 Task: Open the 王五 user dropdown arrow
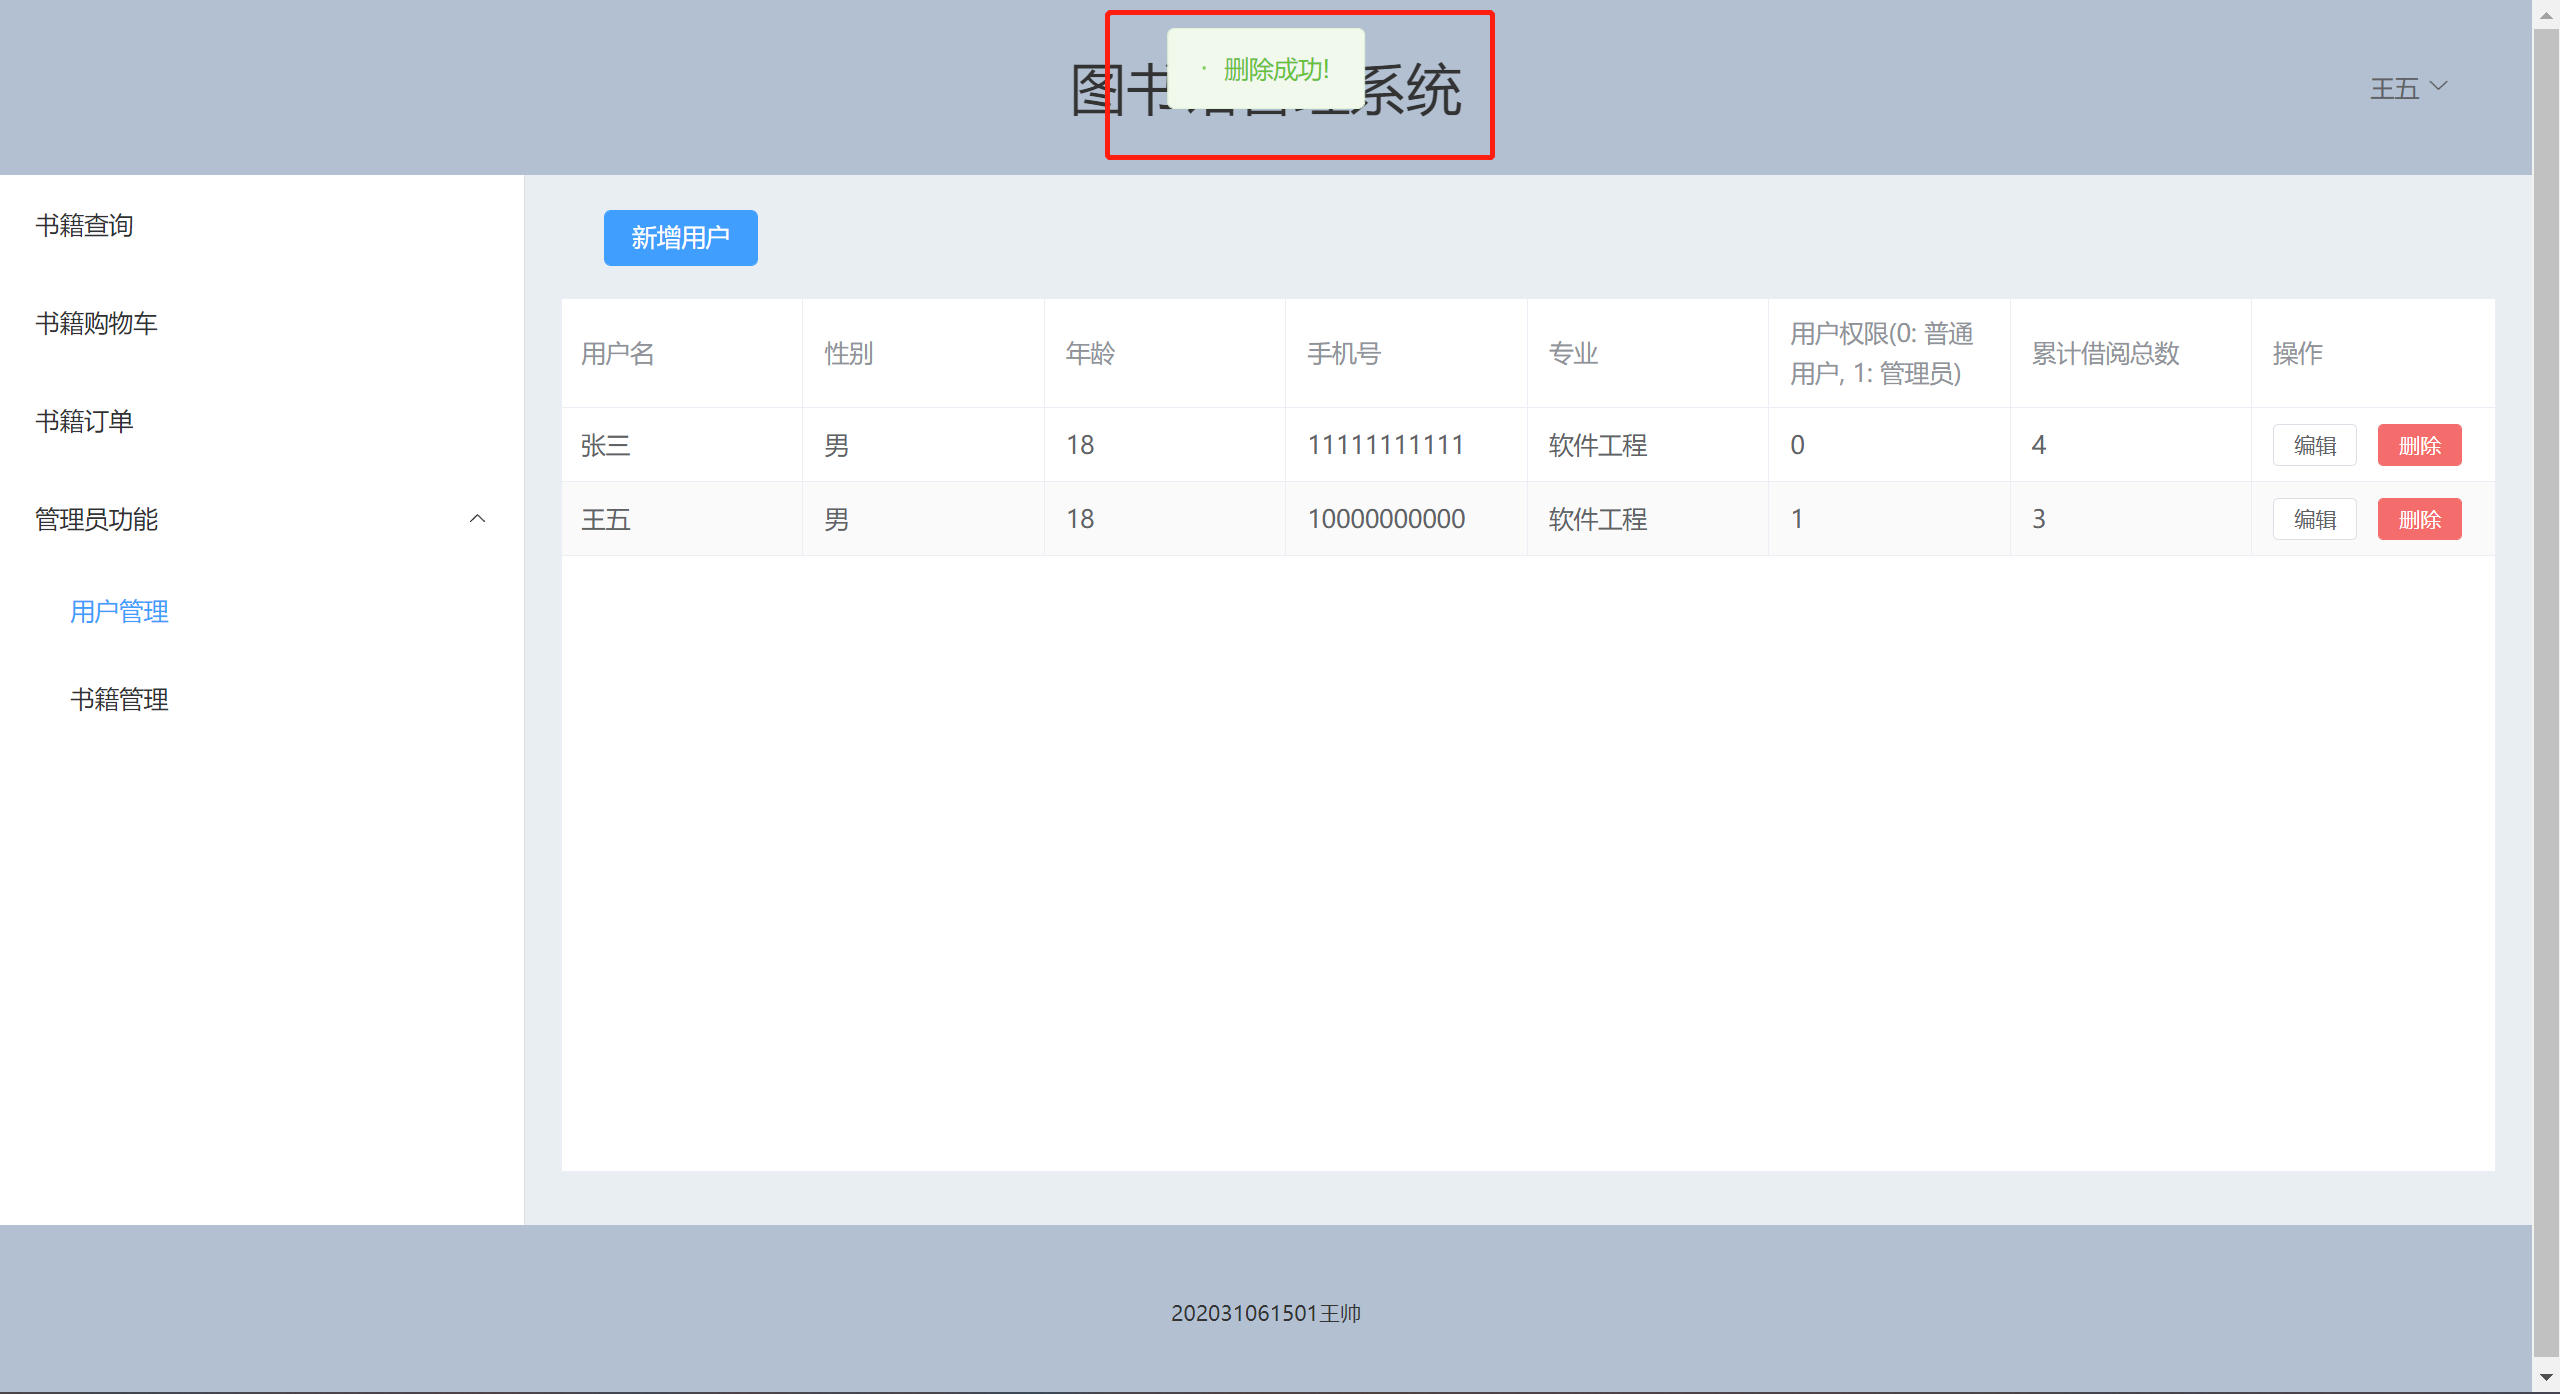pos(2439,86)
